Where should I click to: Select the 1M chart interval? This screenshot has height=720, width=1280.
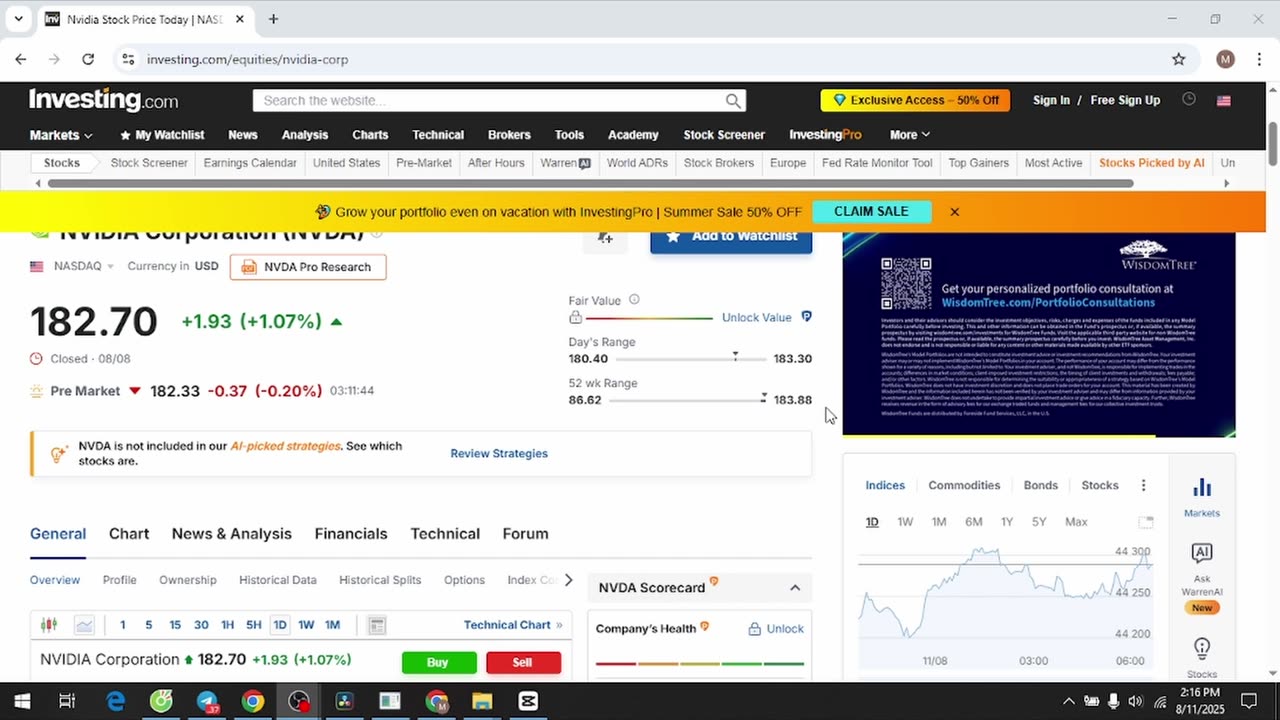coord(332,625)
